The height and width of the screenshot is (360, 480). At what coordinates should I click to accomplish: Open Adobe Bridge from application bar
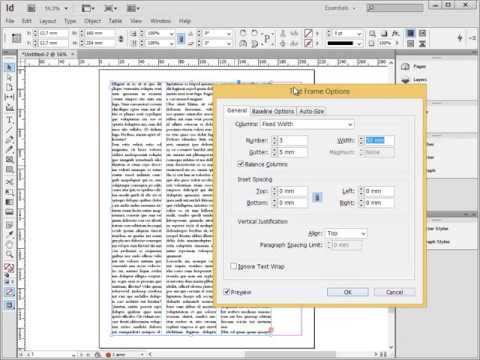coord(31,8)
